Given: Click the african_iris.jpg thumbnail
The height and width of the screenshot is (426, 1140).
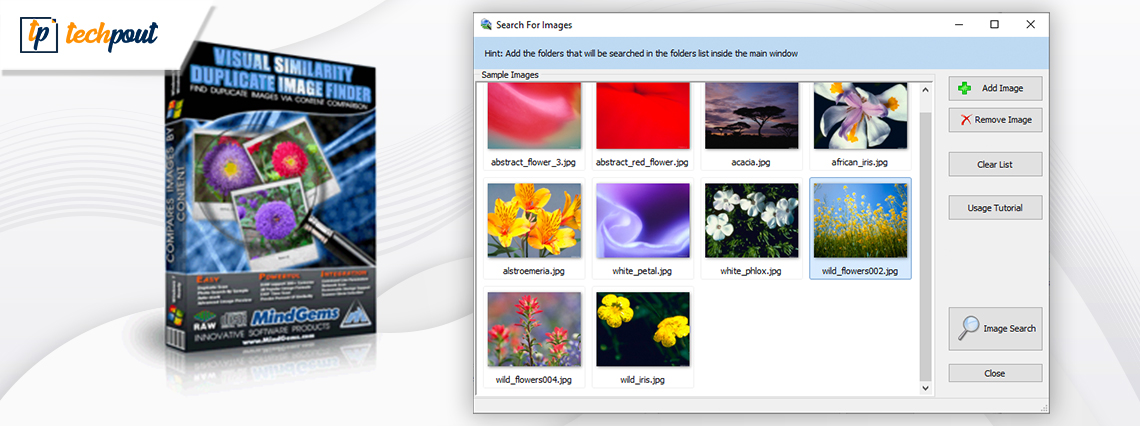Looking at the screenshot, I should 860,115.
